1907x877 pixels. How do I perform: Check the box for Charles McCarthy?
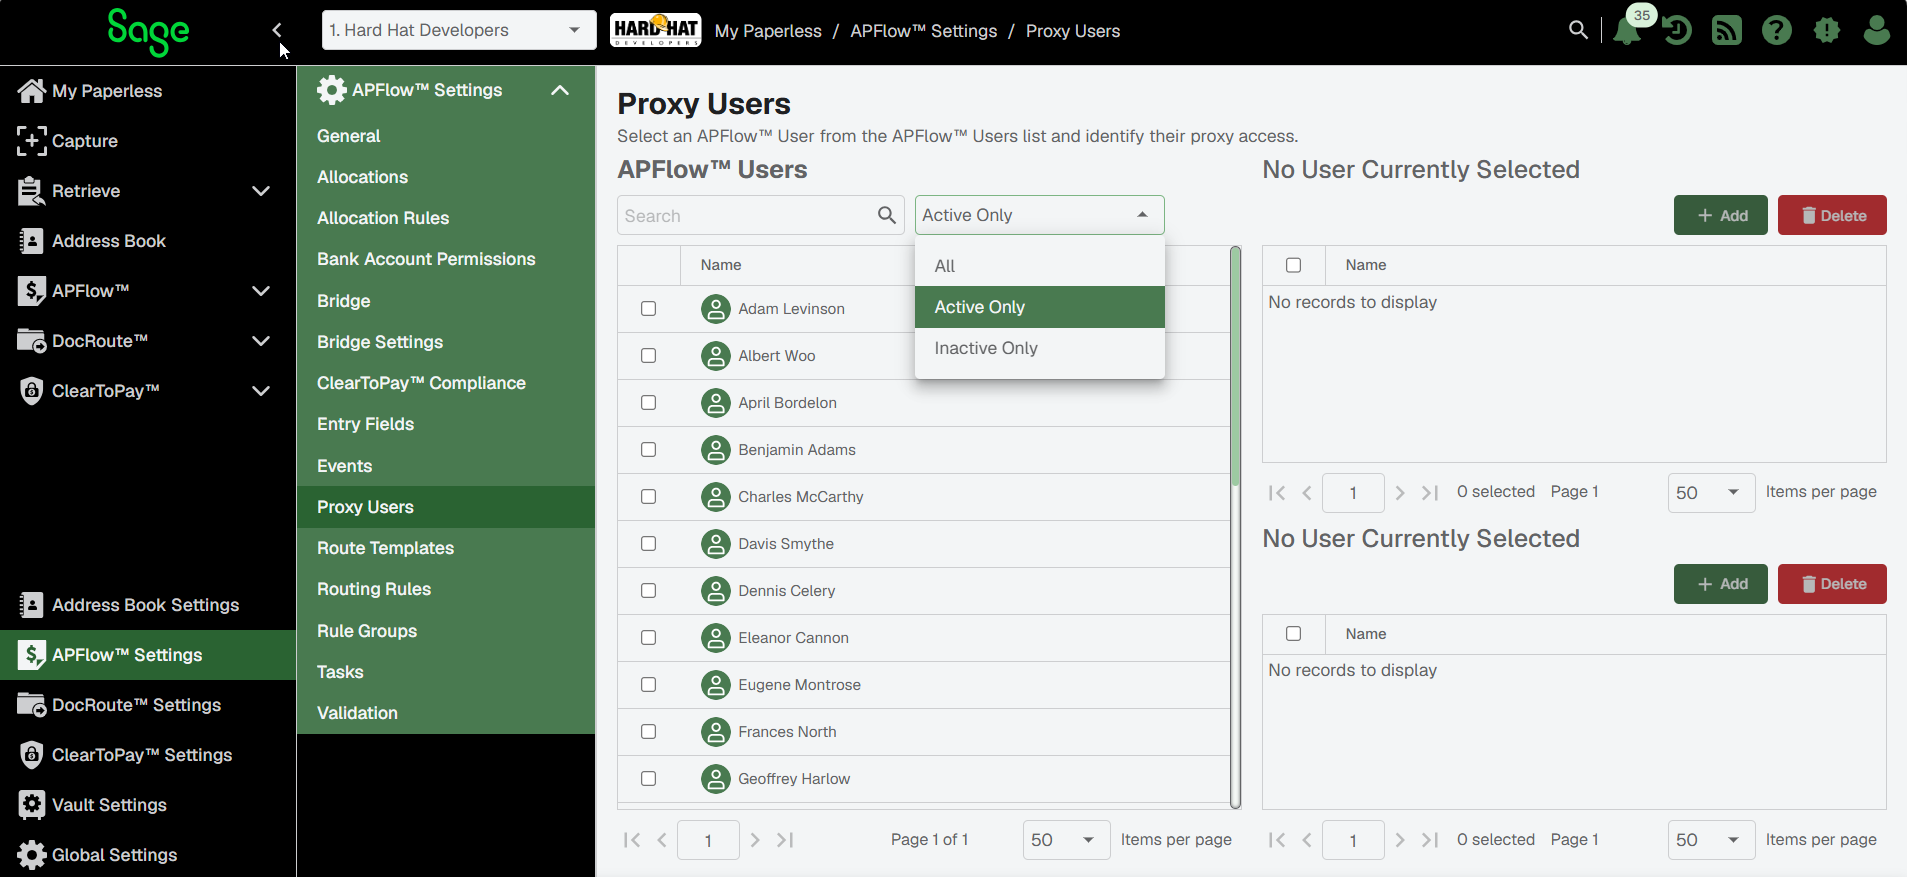coord(649,497)
